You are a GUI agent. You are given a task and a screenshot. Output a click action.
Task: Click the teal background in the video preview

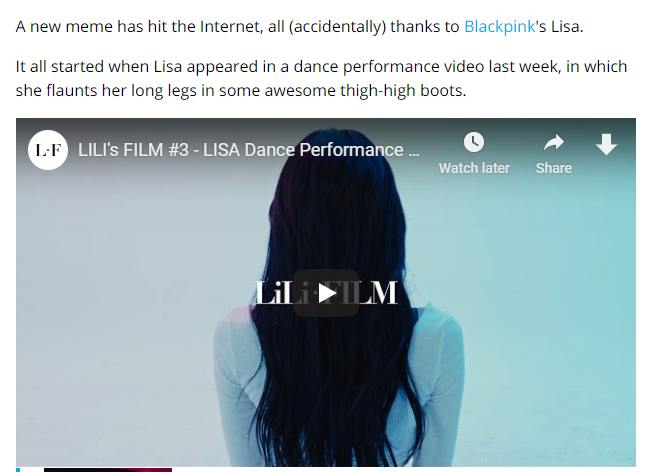click(x=541, y=291)
